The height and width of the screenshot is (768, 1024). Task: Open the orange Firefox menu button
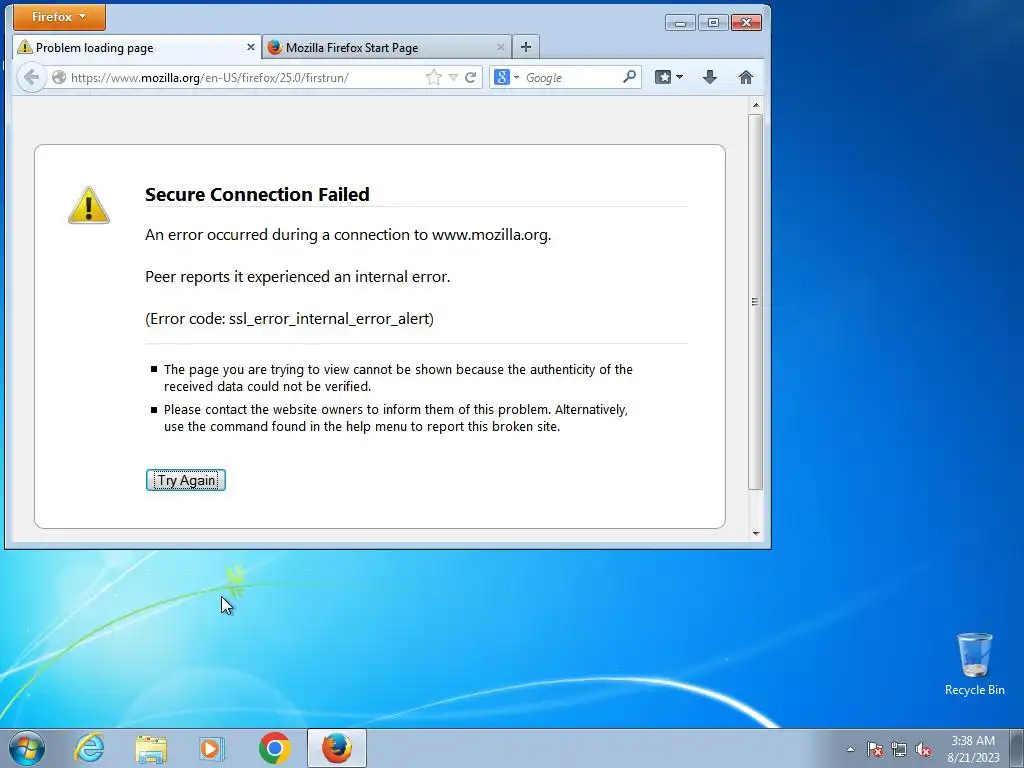59,17
